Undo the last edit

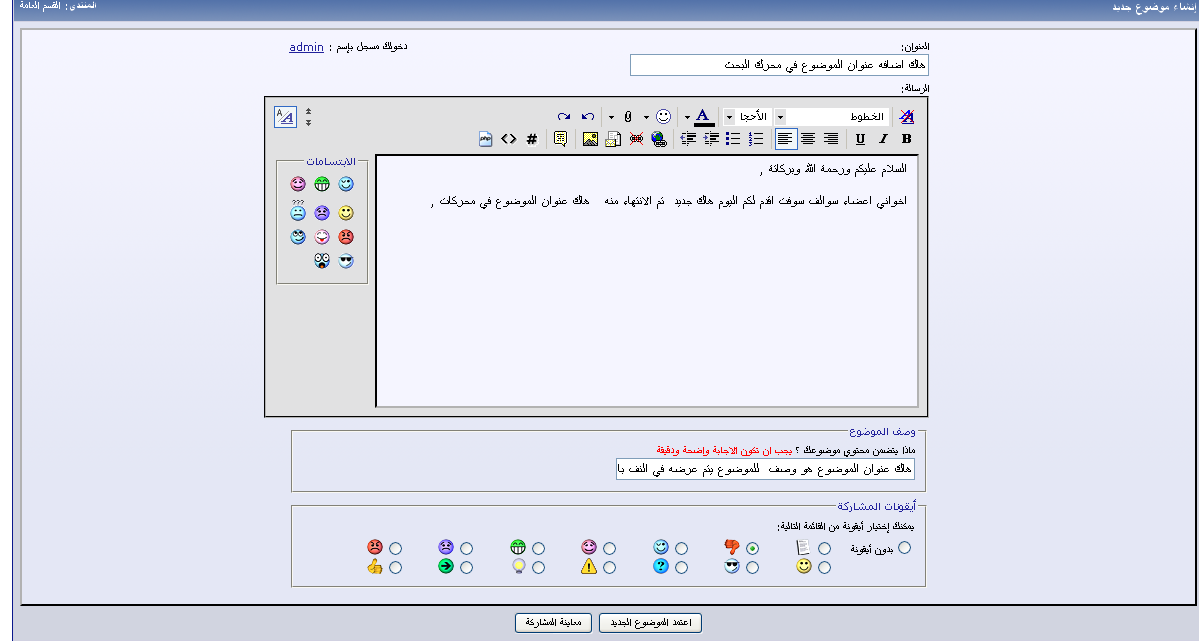(588, 117)
